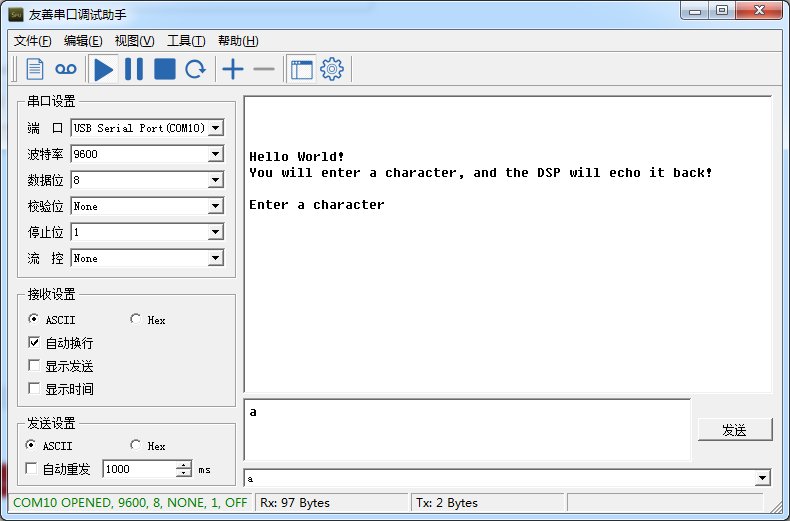Stop serial port with square stop icon

(x=165, y=69)
